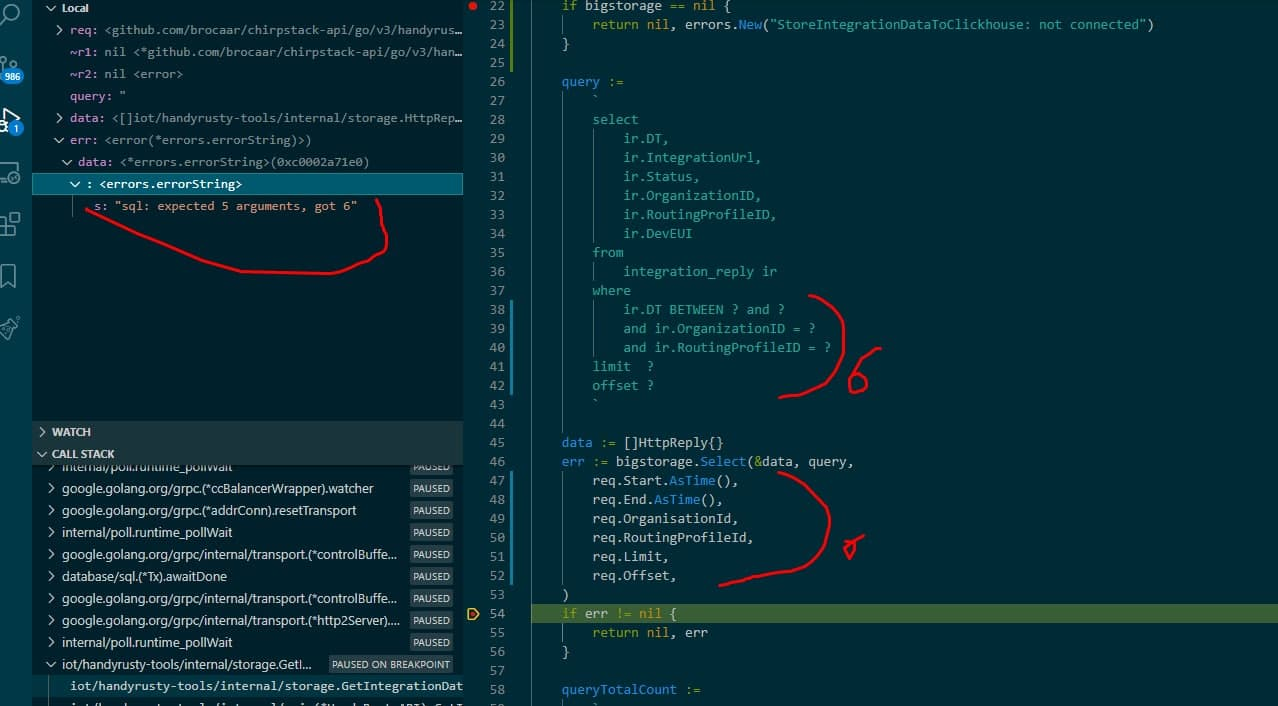The width and height of the screenshot is (1278, 706).
Task: Click ir.IntegrationUrl on line 30
Action: (x=692, y=158)
